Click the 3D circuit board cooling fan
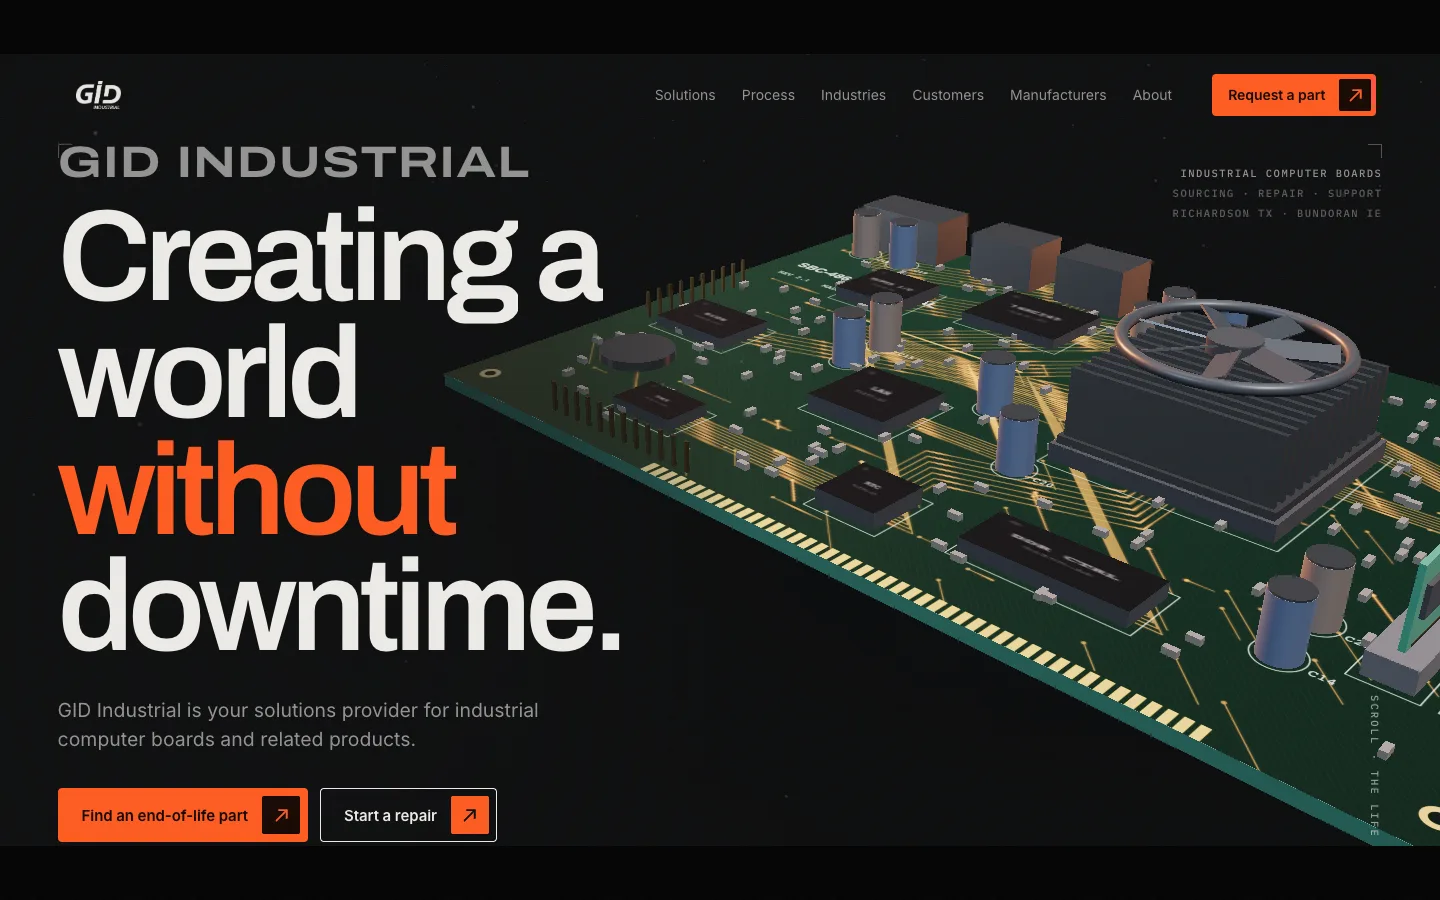Image resolution: width=1440 pixels, height=900 pixels. 1238,346
